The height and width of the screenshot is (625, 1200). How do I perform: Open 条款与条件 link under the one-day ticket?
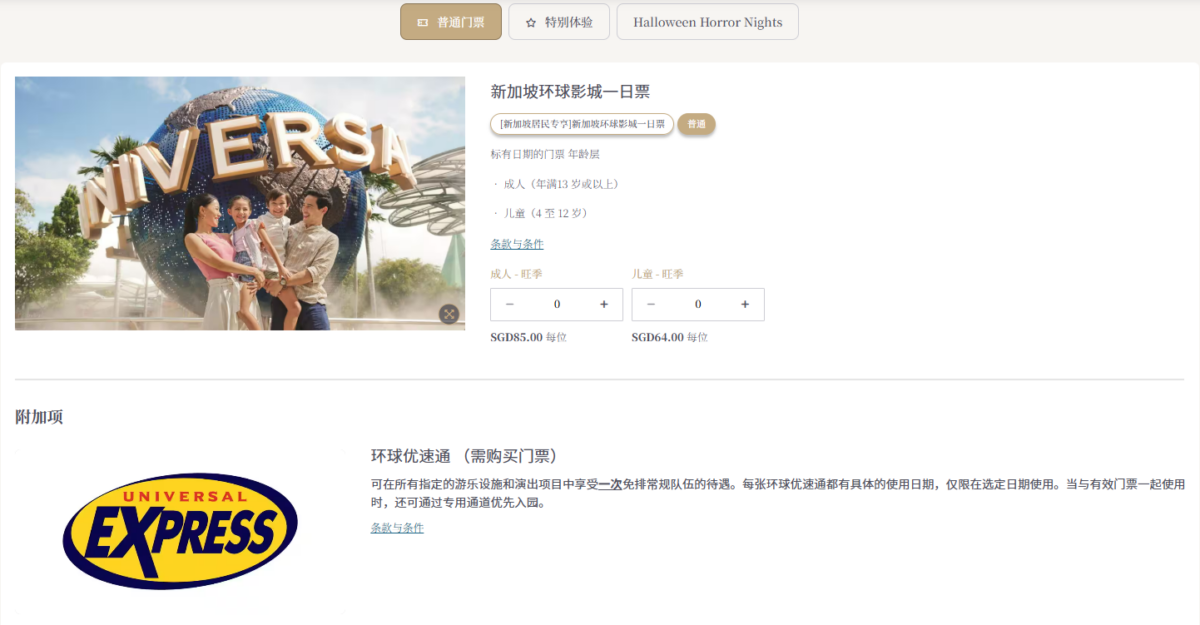click(517, 244)
